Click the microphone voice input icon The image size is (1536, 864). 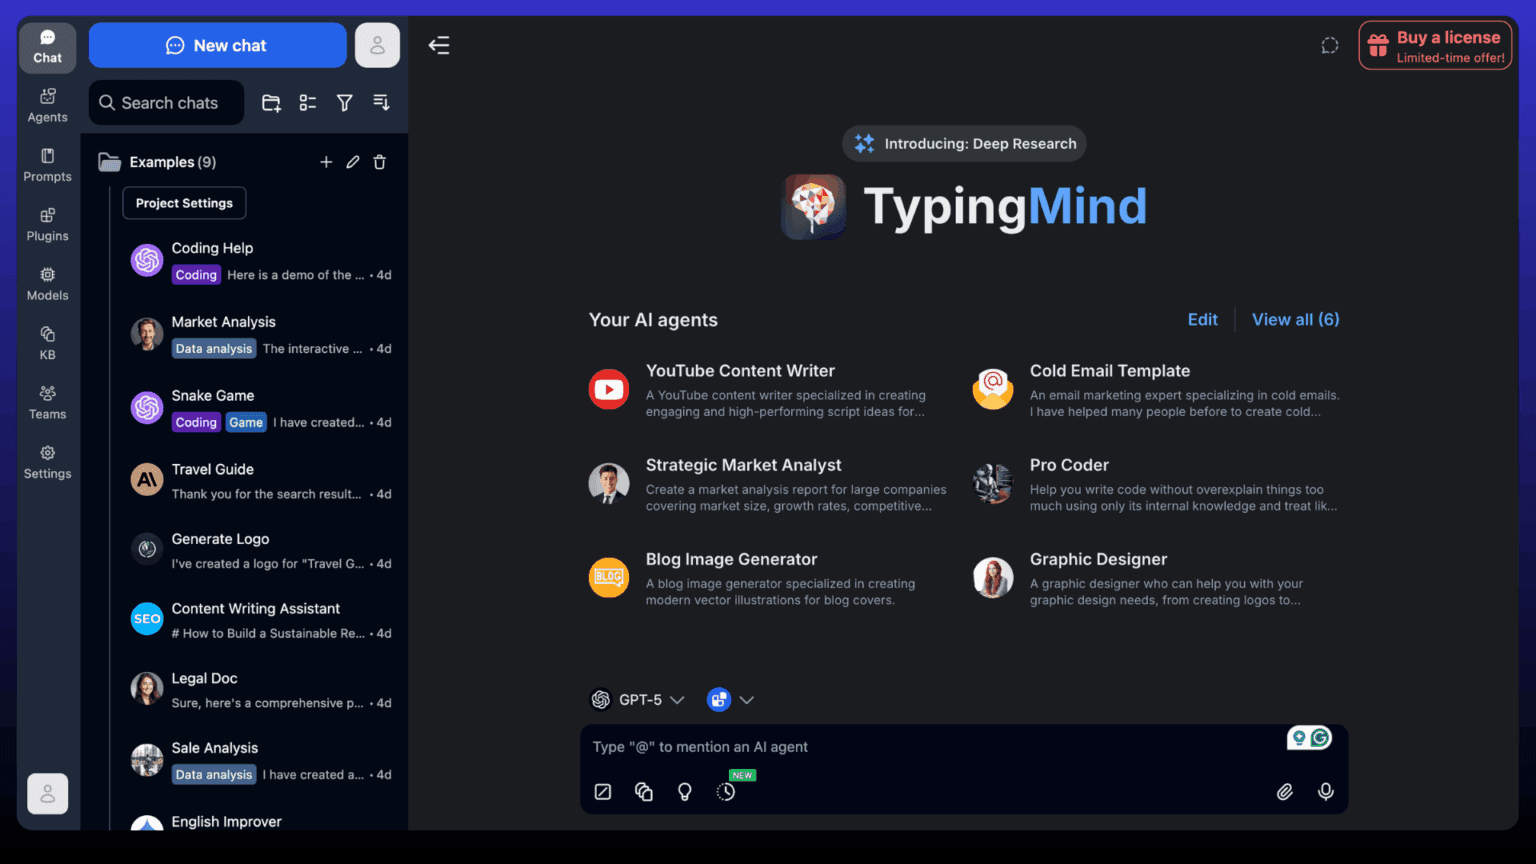(1325, 791)
